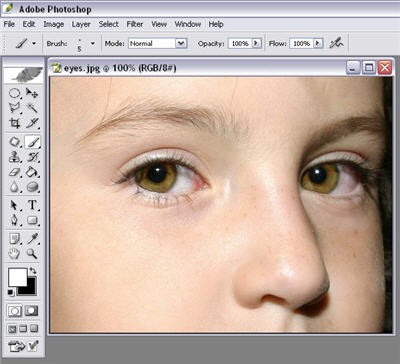Open the Help menu
The width and height of the screenshot is (400, 364).
pos(216,24)
